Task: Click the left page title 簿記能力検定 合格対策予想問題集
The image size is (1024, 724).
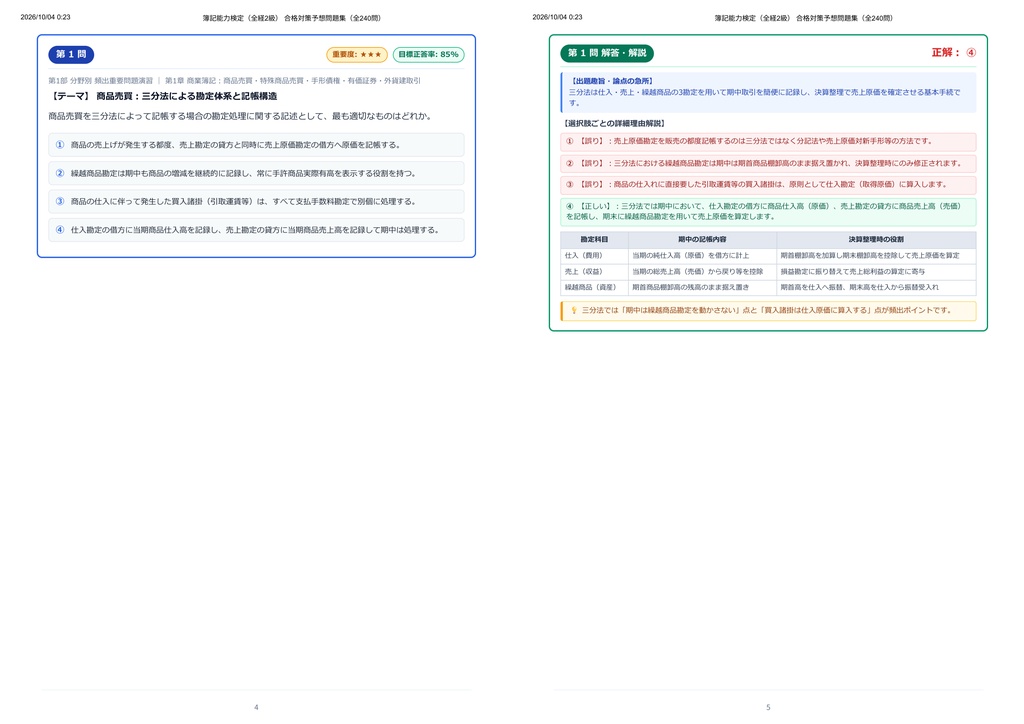Action: 291,18
